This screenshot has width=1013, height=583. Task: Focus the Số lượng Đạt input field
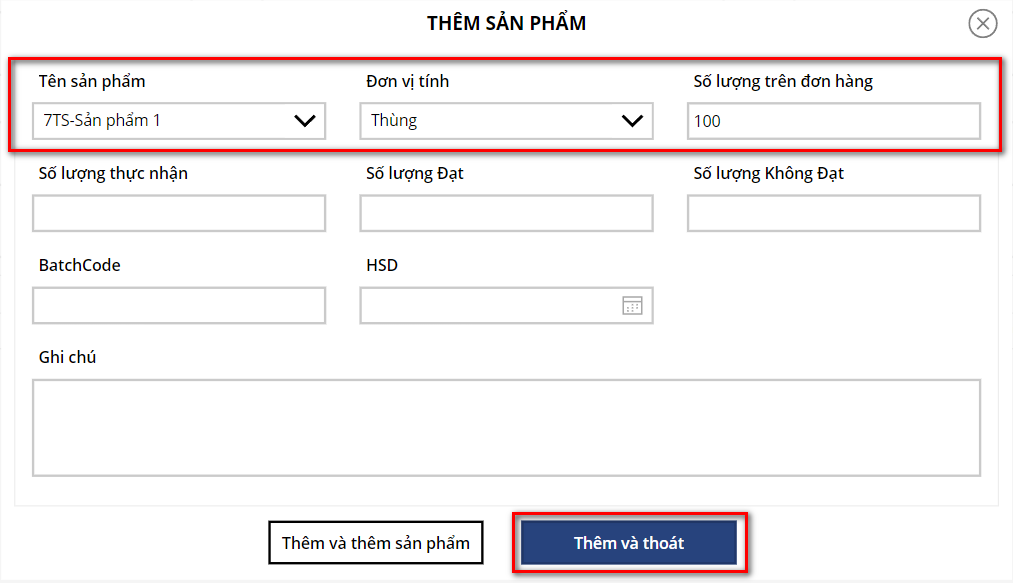tap(506, 213)
